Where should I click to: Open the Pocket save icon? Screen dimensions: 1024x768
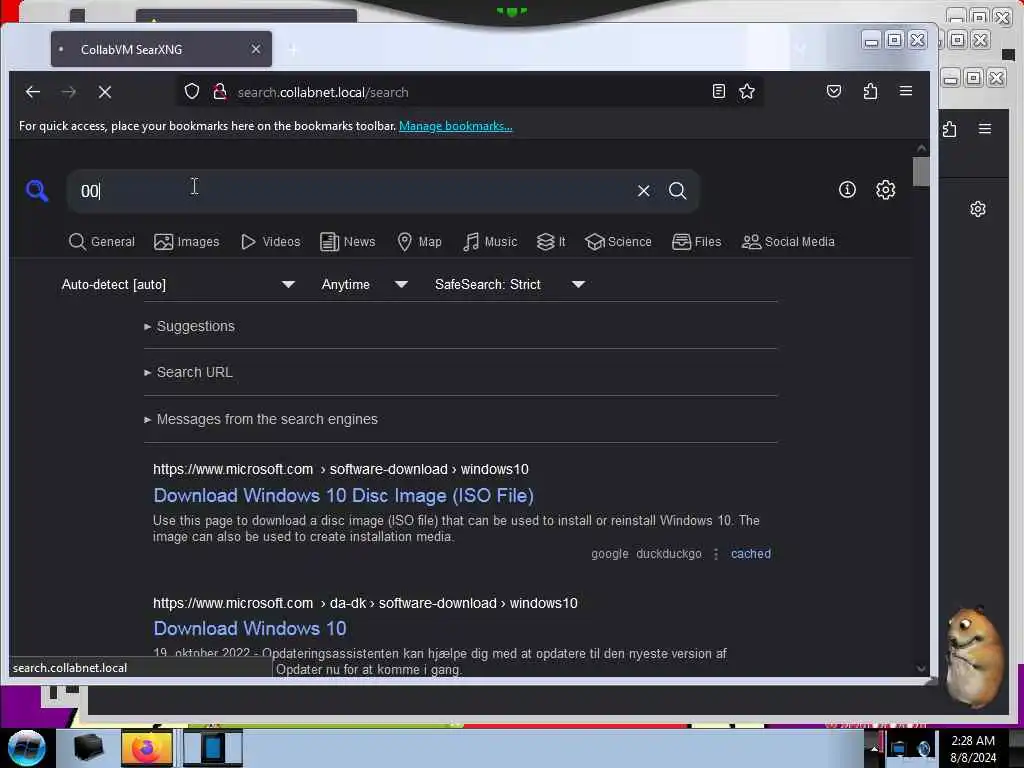pos(833,91)
